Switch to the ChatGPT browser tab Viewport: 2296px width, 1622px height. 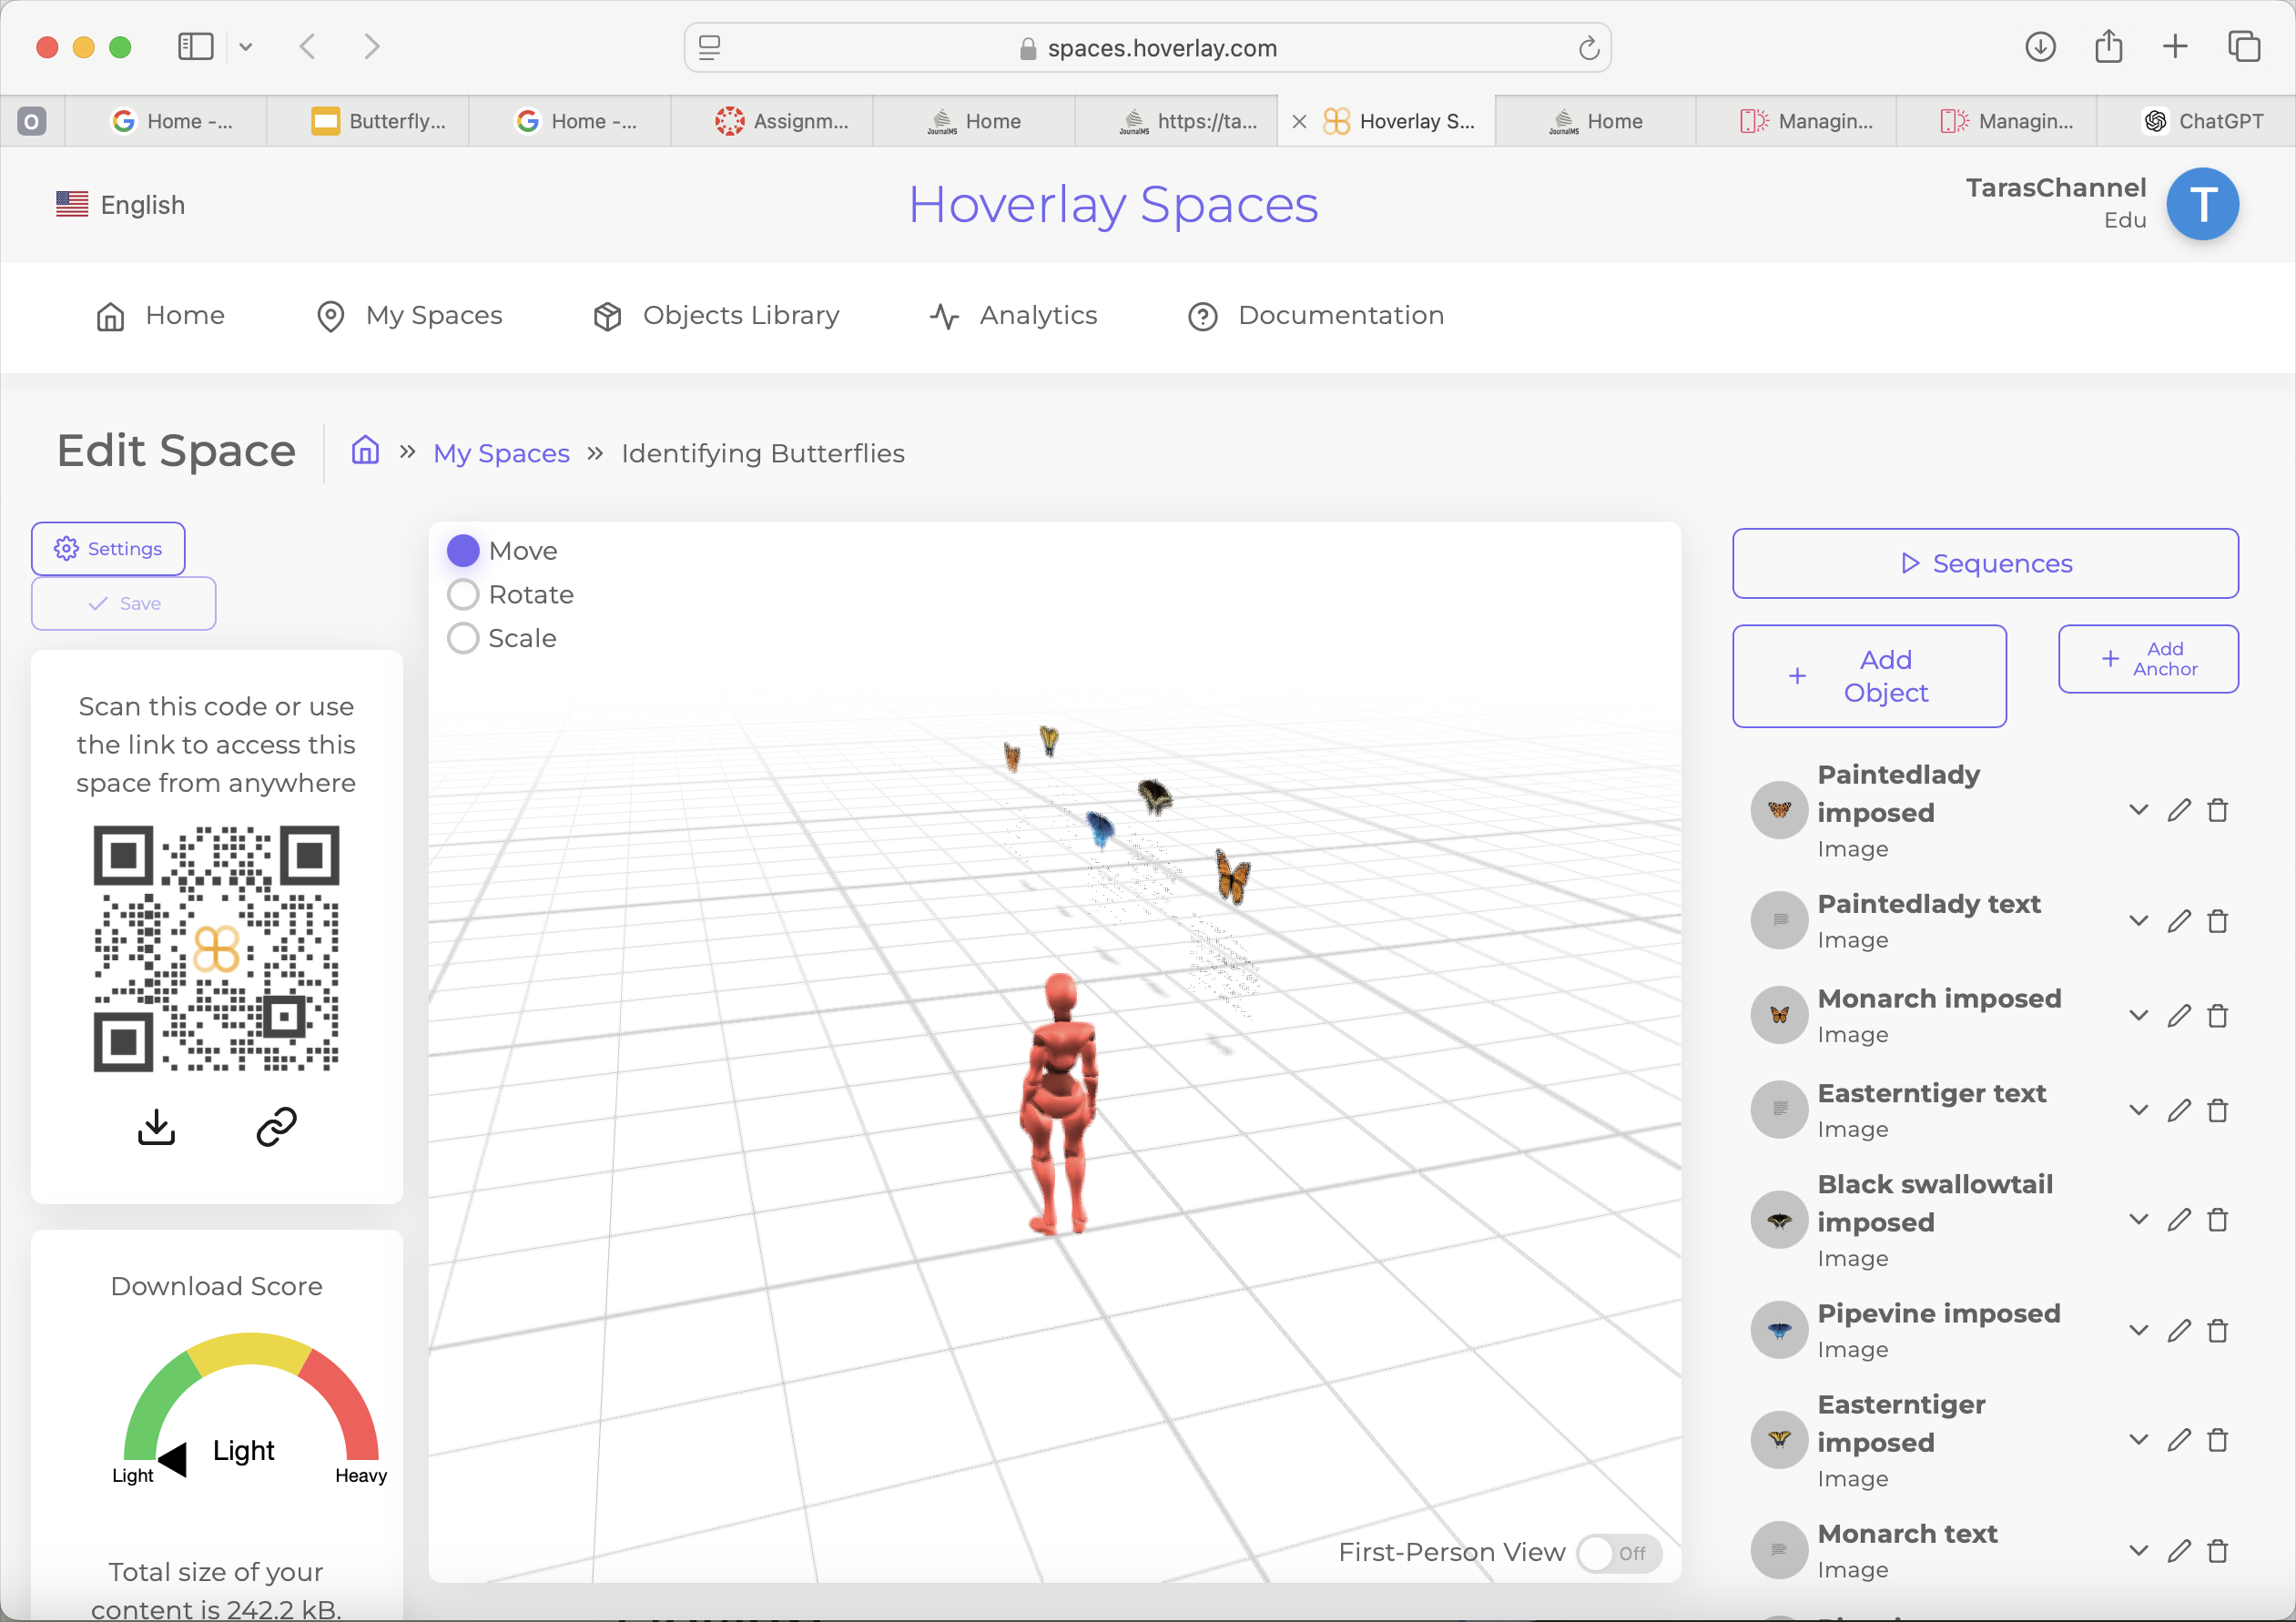(2196, 121)
